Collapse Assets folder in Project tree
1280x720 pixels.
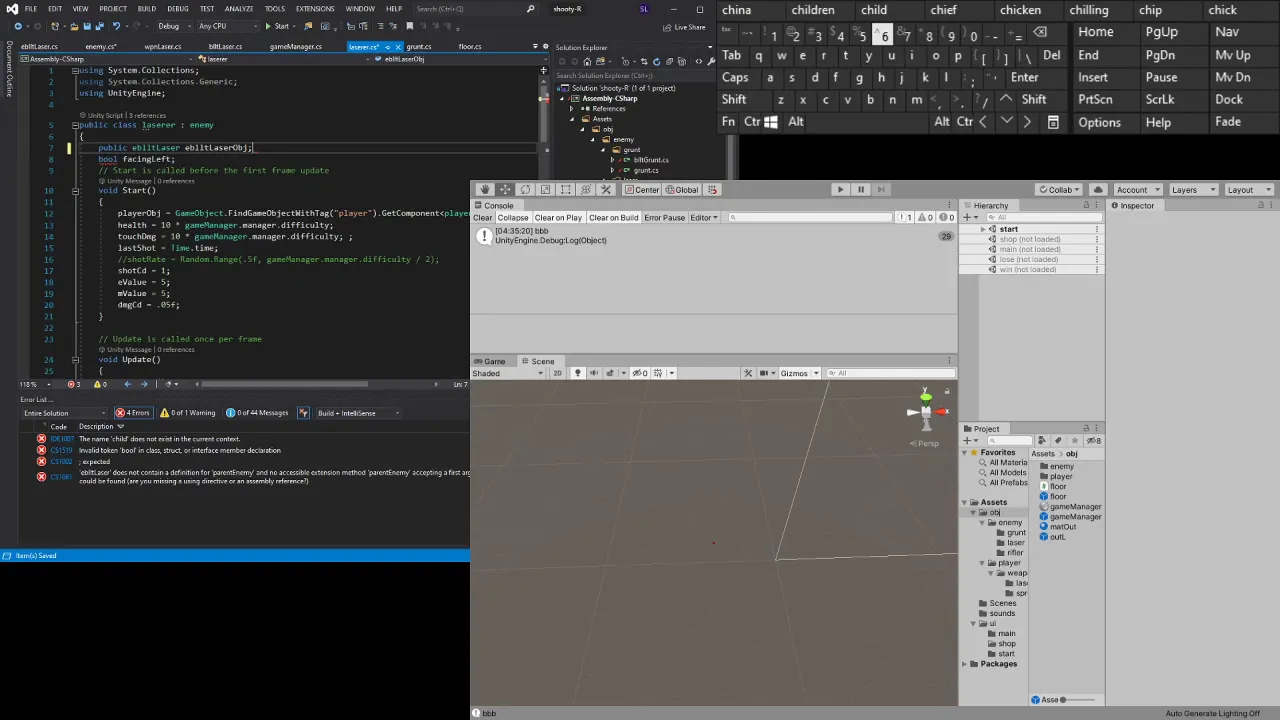pyautogui.click(x=965, y=502)
